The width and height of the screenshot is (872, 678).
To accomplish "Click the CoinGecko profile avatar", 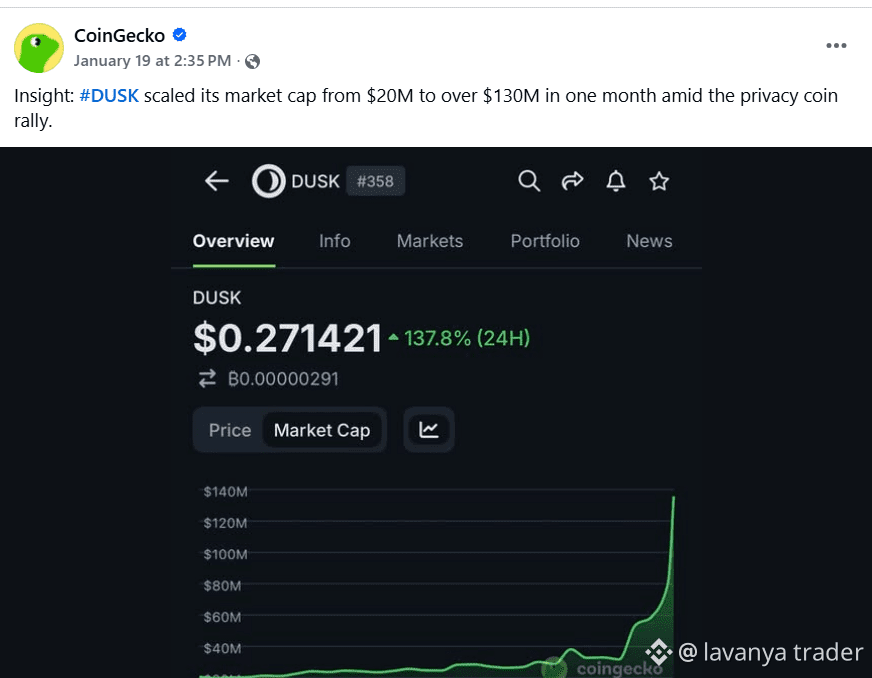I will pos(39,48).
